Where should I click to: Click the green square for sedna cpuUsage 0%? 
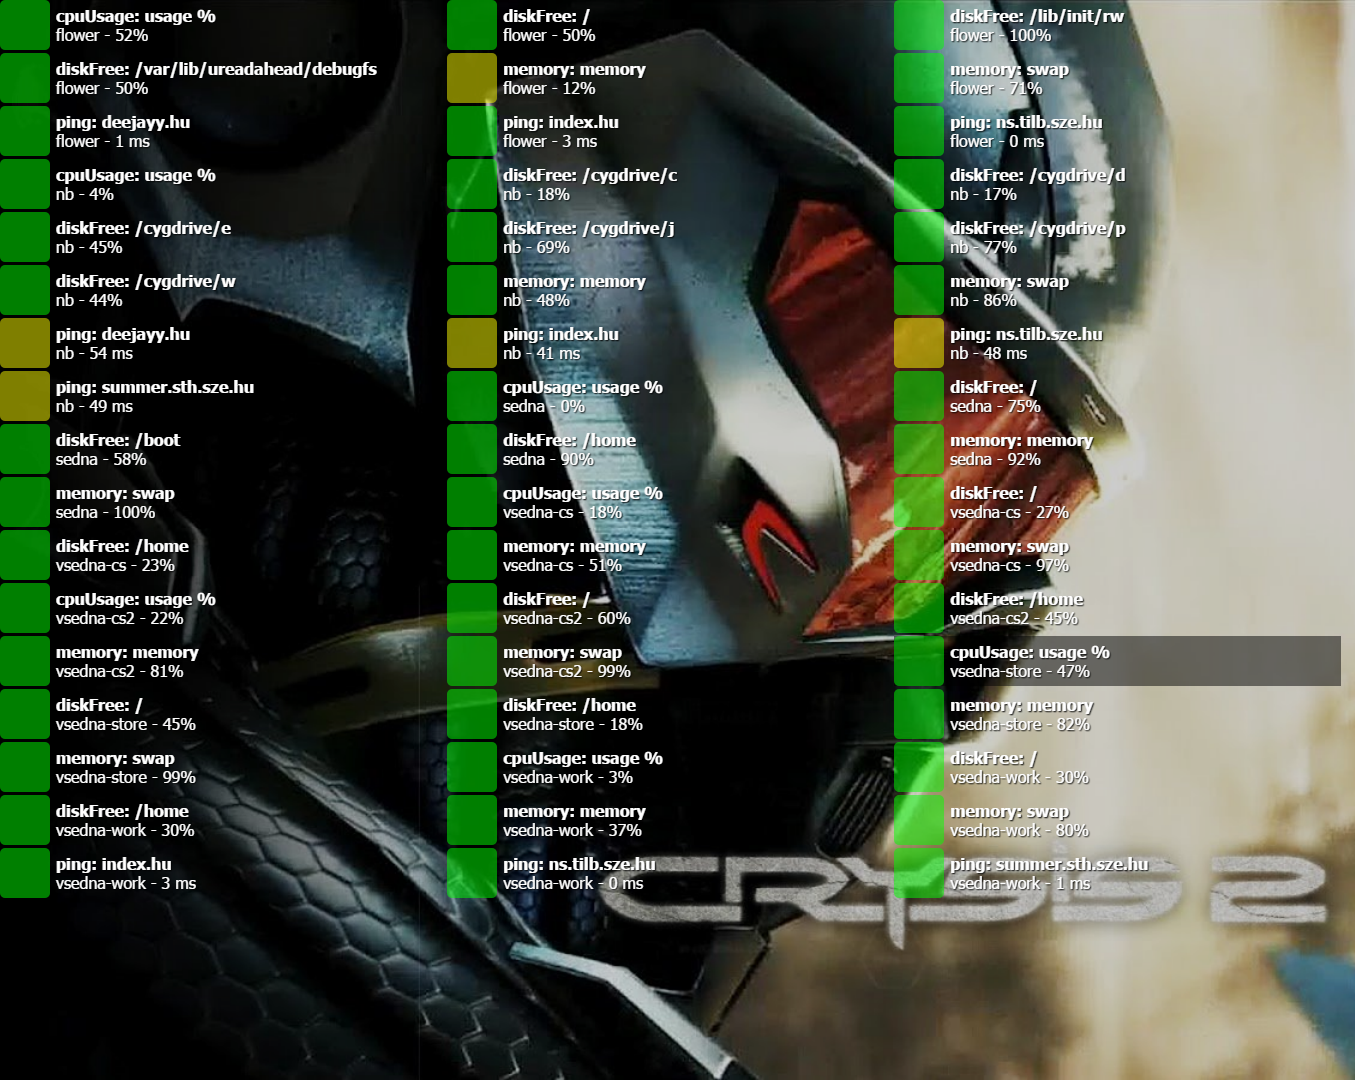coord(472,396)
